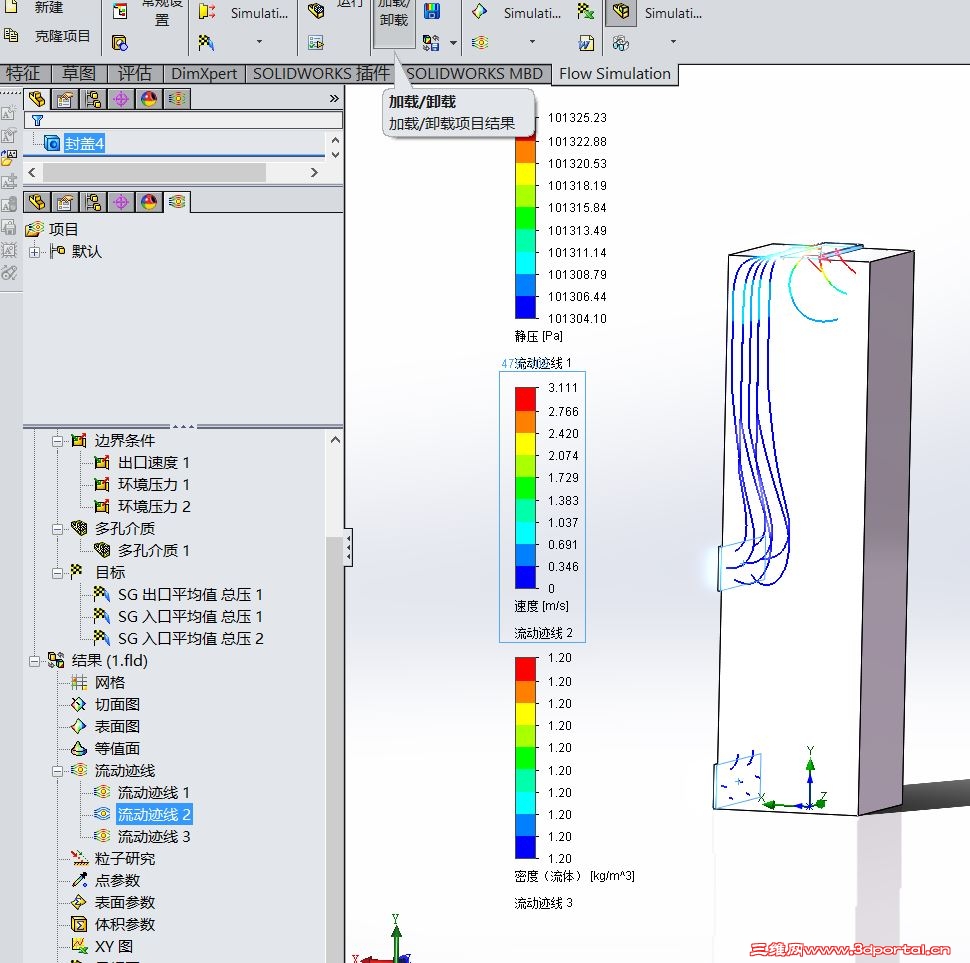Collapse the 目标 tree node
The image size is (970, 963).
(58, 573)
